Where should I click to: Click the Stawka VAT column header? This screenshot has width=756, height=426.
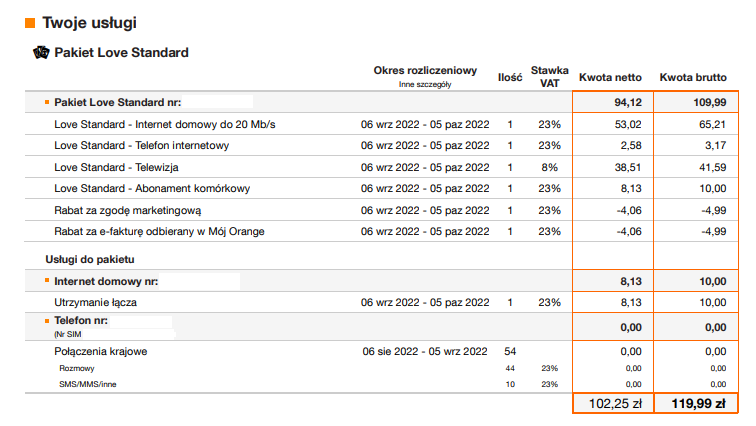pyautogui.click(x=549, y=76)
